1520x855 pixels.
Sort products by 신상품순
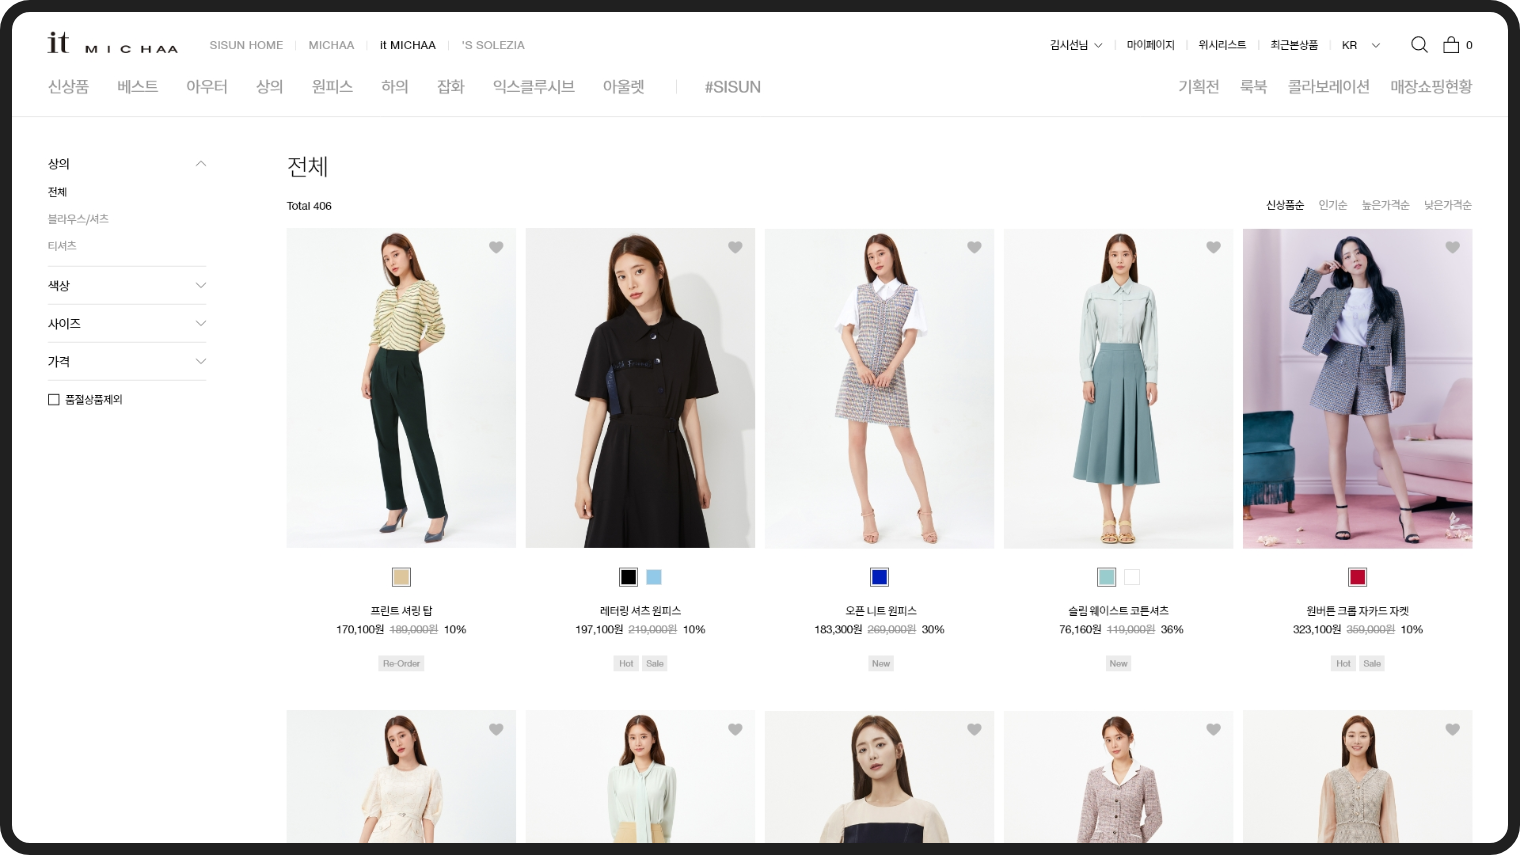[x=1285, y=205]
